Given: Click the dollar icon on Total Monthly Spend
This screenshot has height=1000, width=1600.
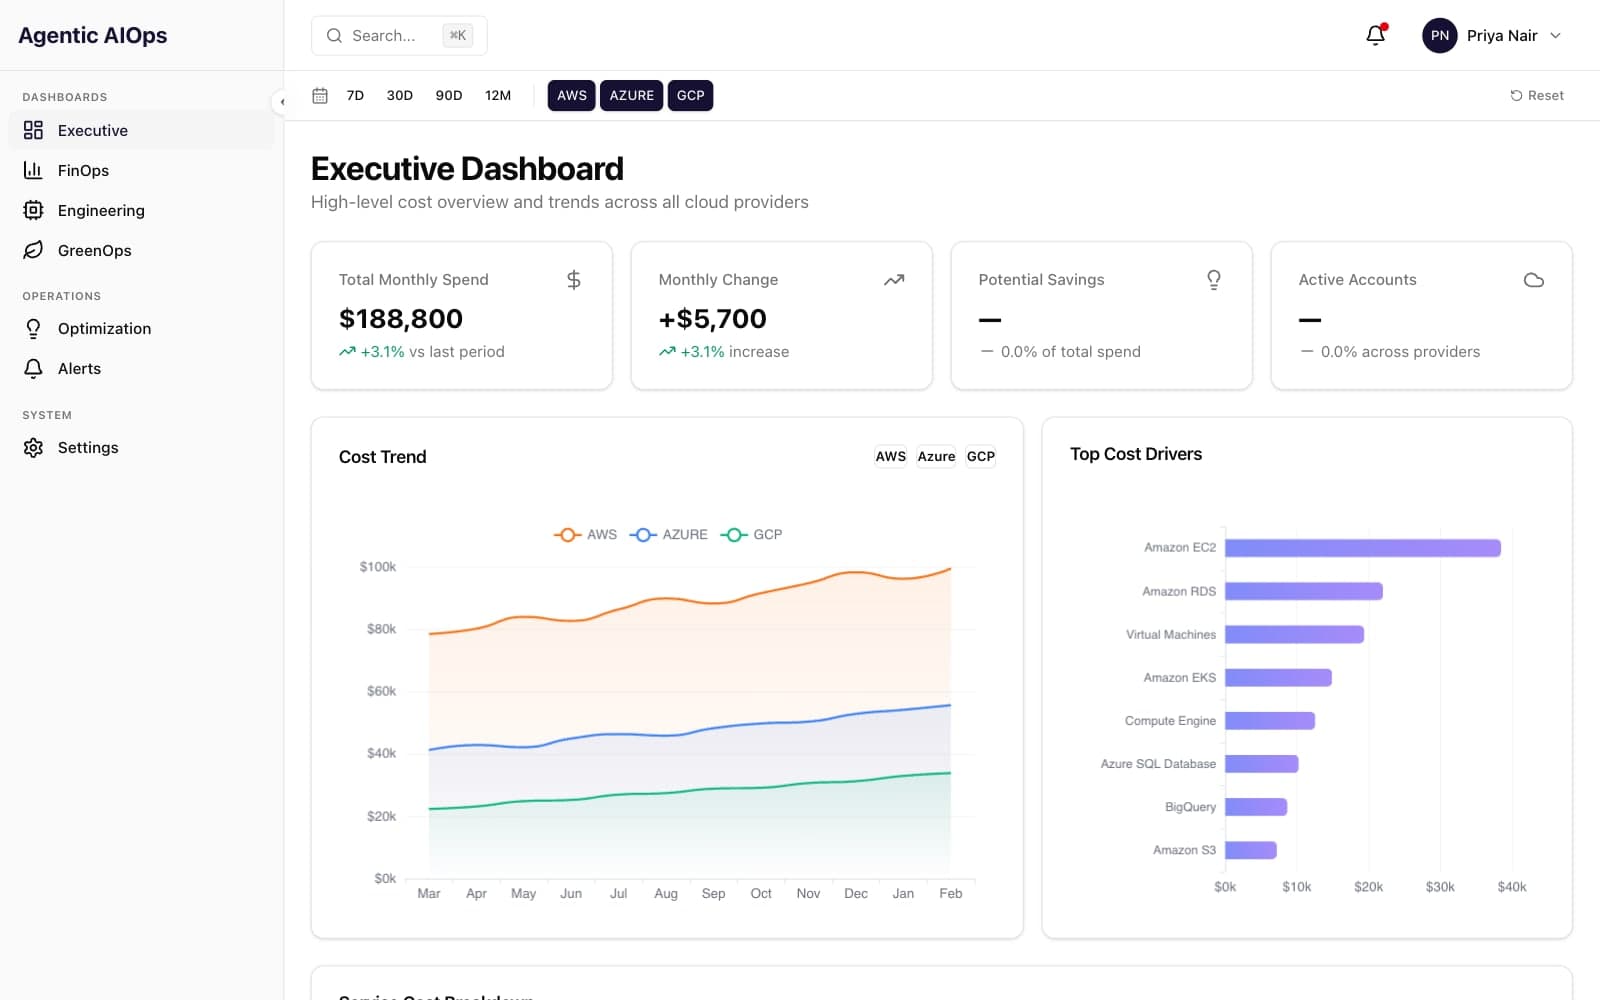Looking at the screenshot, I should click(x=574, y=280).
